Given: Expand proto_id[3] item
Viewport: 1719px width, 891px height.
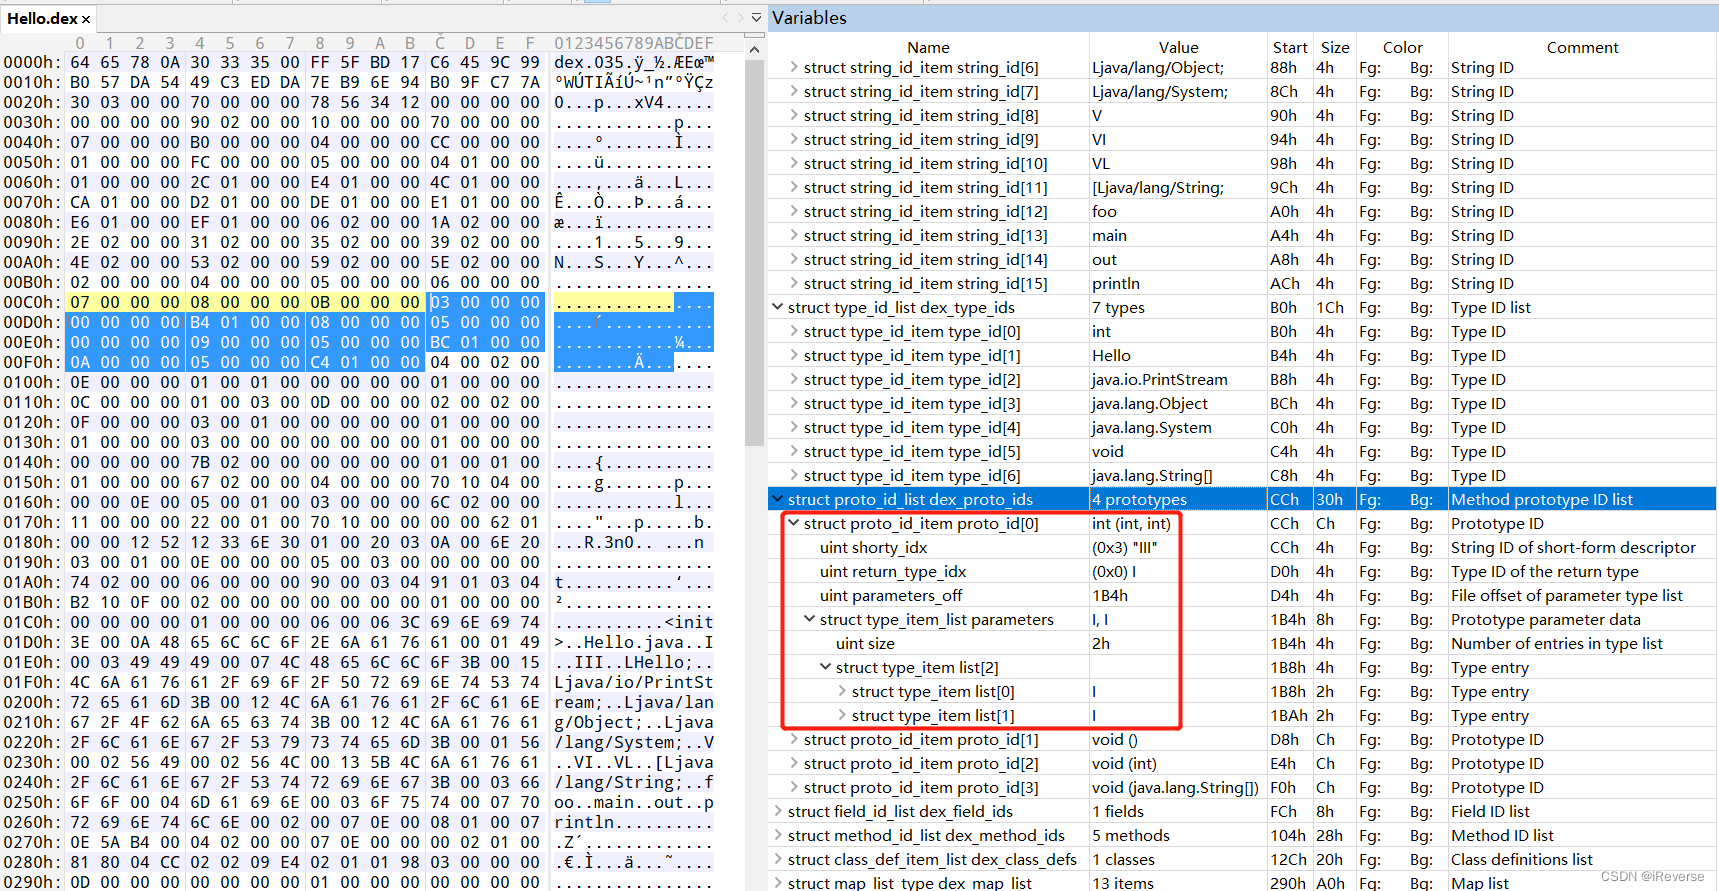Looking at the screenshot, I should click(794, 787).
